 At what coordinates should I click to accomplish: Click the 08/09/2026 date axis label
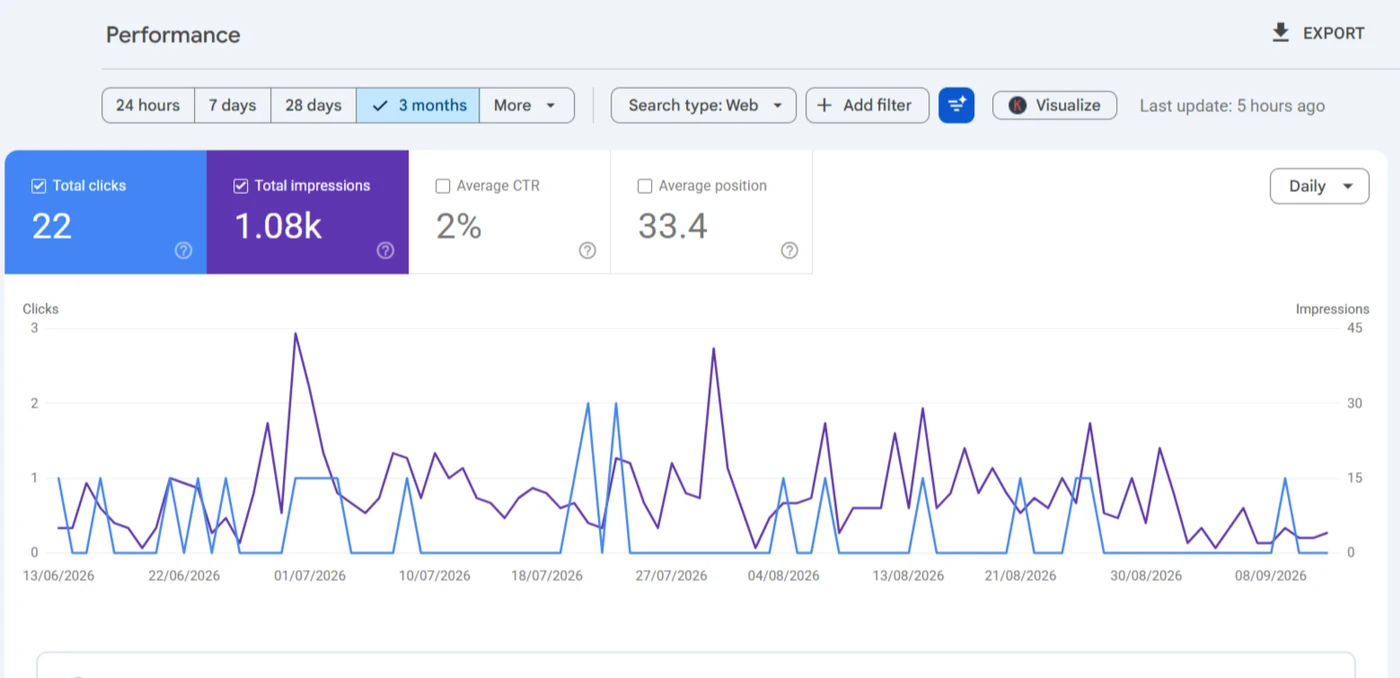(1270, 576)
